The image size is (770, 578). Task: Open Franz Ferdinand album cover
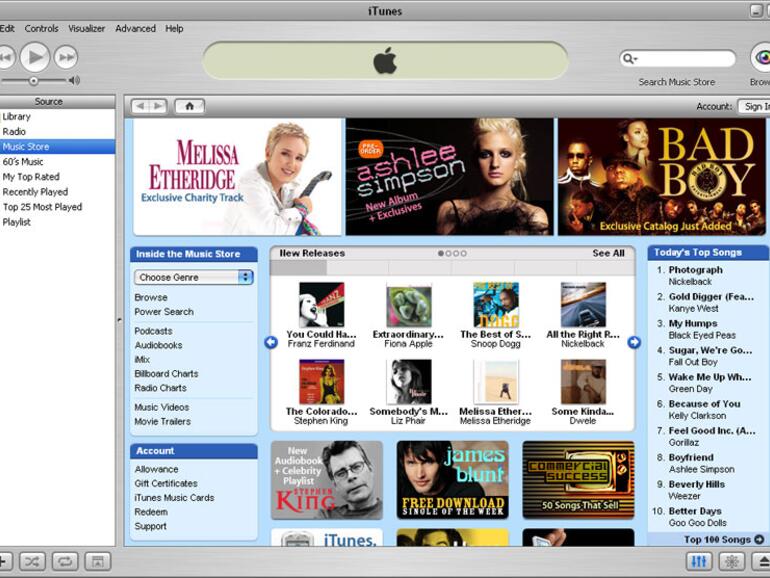coord(322,304)
